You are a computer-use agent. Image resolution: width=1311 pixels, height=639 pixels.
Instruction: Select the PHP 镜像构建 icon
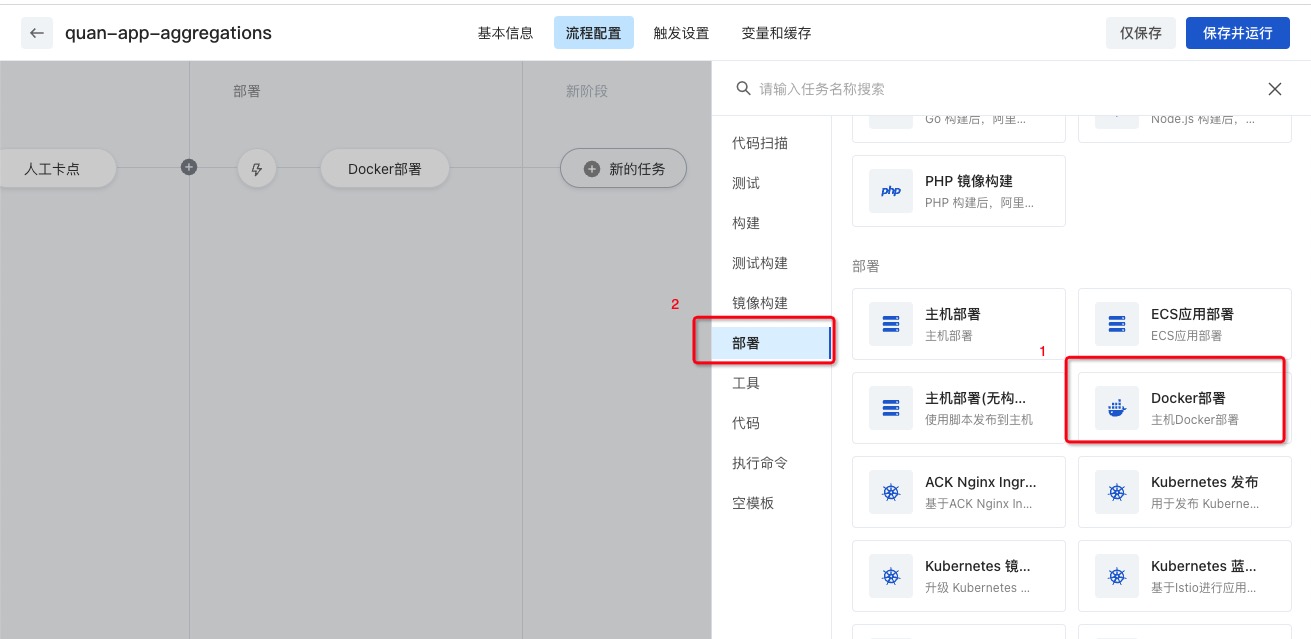[890, 190]
